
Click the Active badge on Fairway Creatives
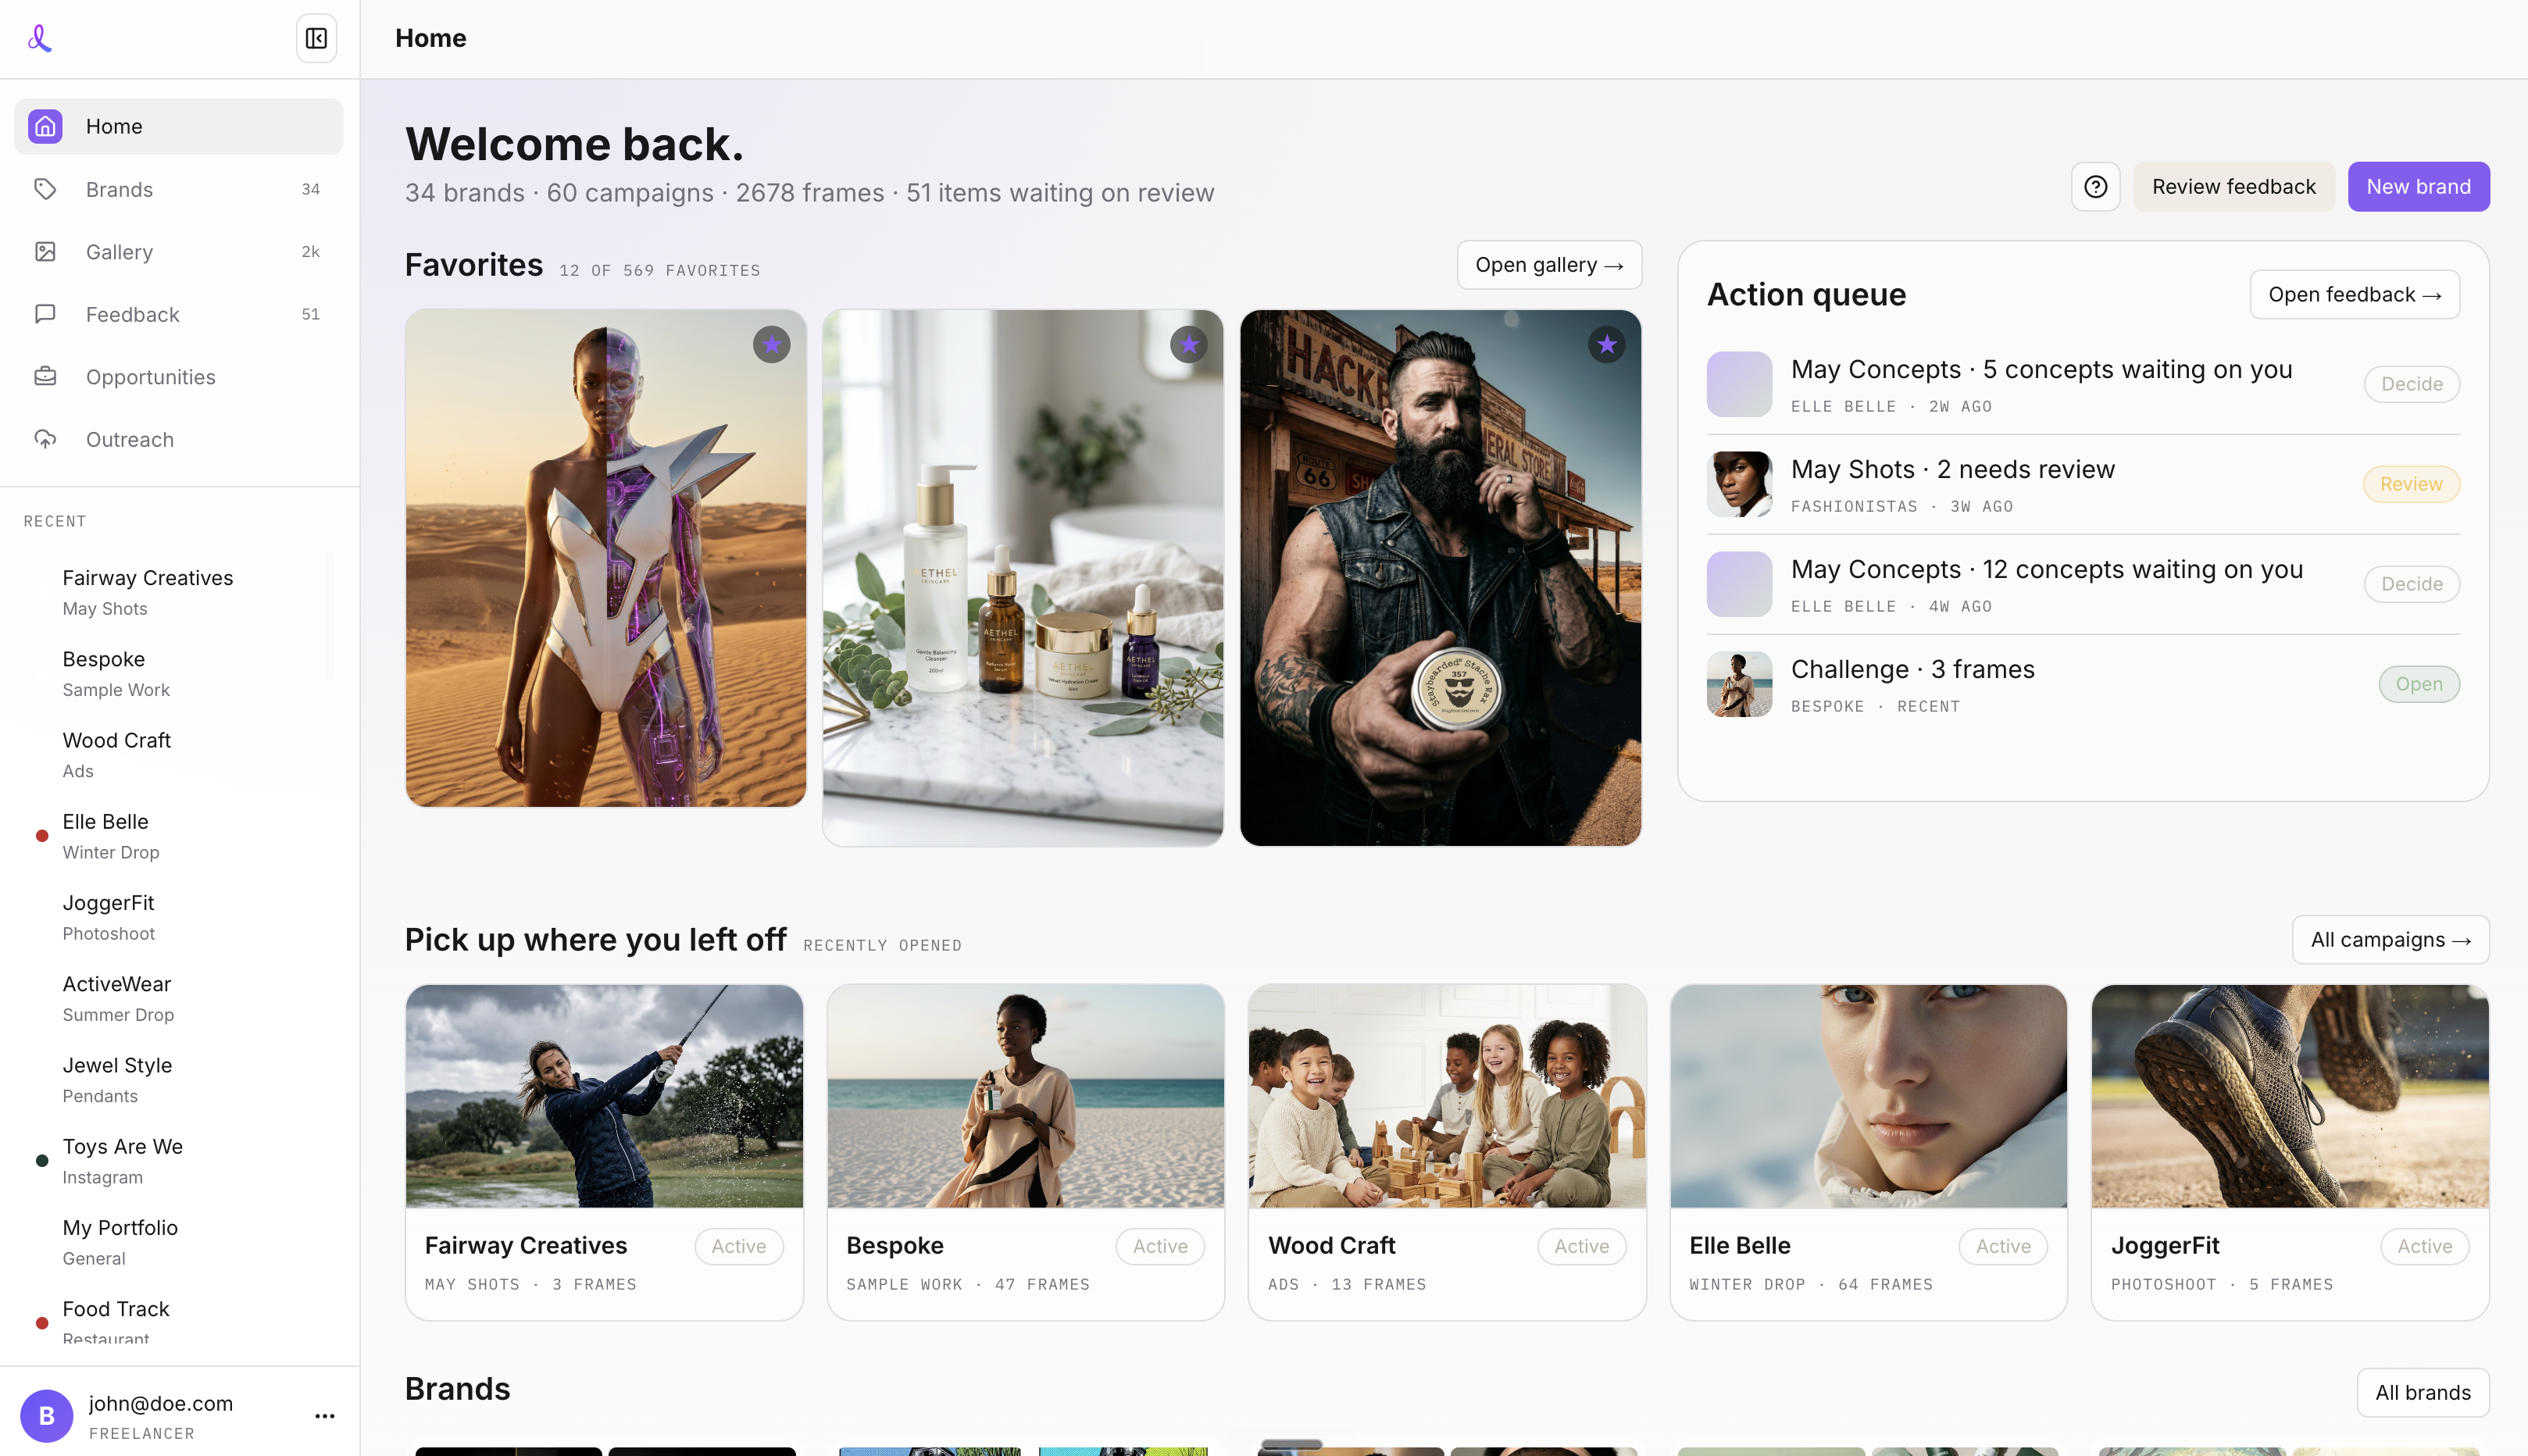(738, 1246)
